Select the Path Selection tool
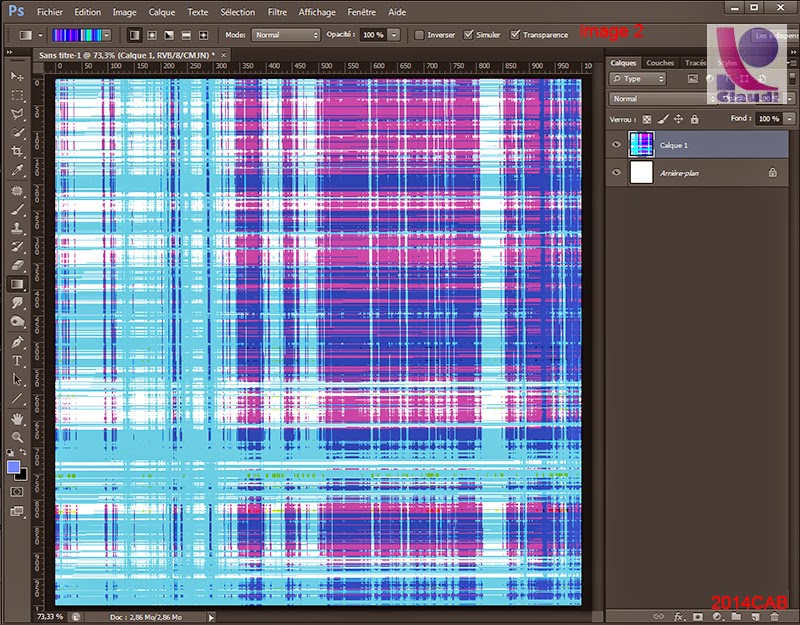The height and width of the screenshot is (625, 800). 17,380
